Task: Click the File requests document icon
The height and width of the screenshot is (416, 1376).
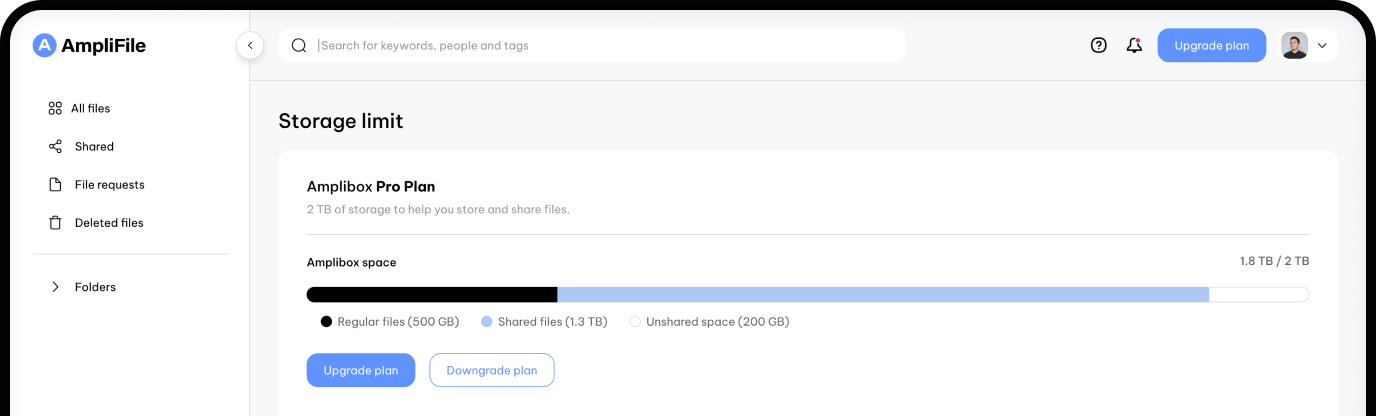Action: (x=55, y=185)
